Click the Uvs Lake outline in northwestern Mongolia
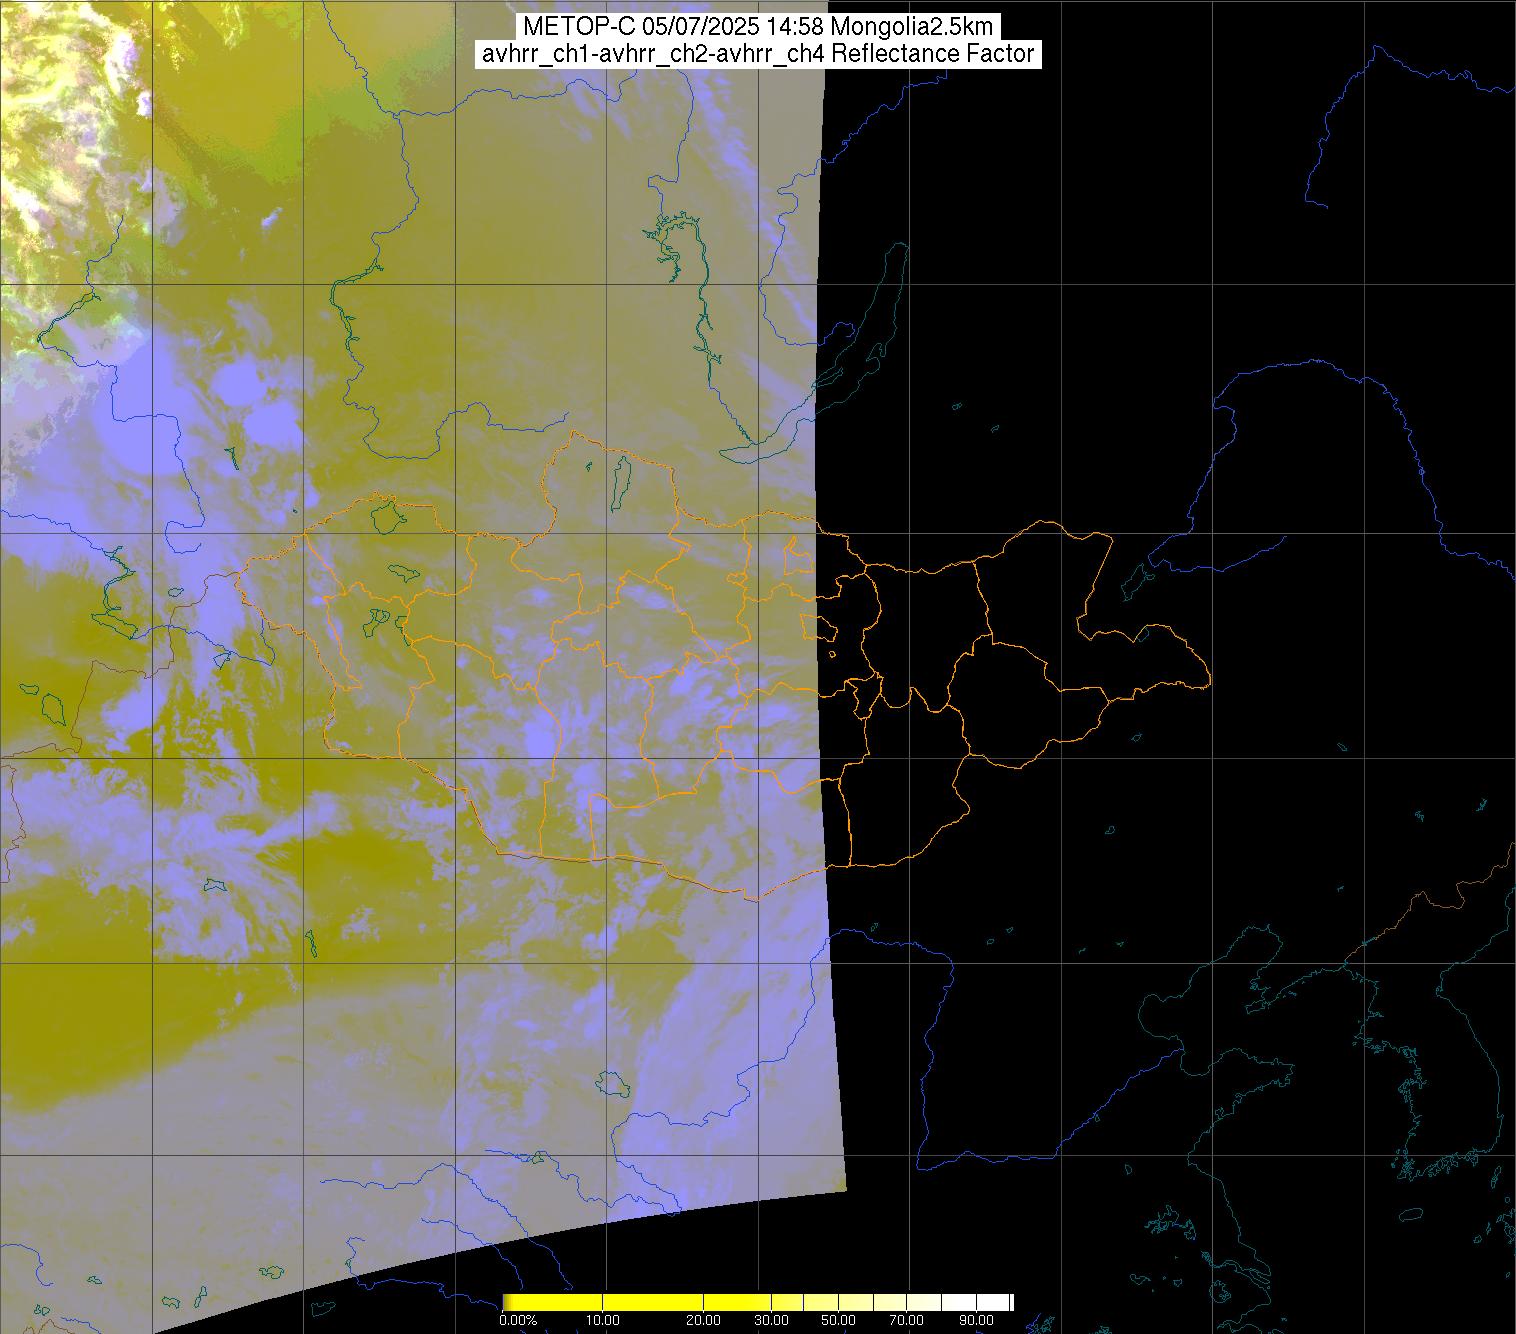This screenshot has width=1516, height=1334. tap(385, 517)
